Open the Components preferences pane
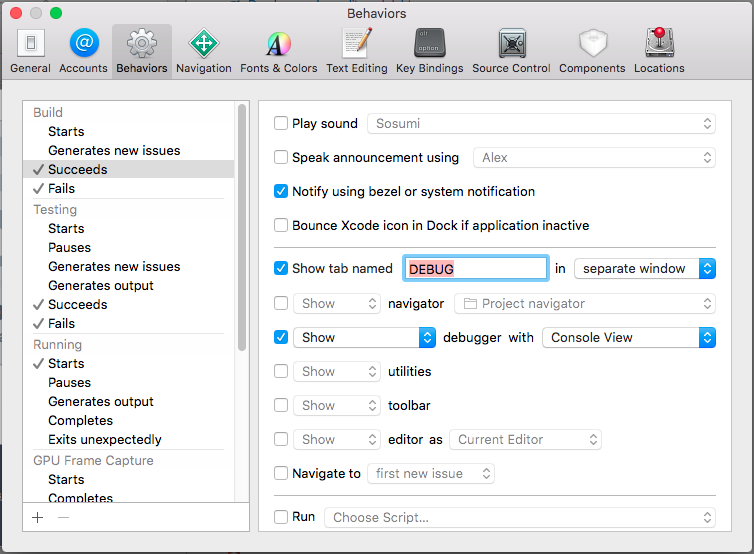The width and height of the screenshot is (754, 554). 593,51
